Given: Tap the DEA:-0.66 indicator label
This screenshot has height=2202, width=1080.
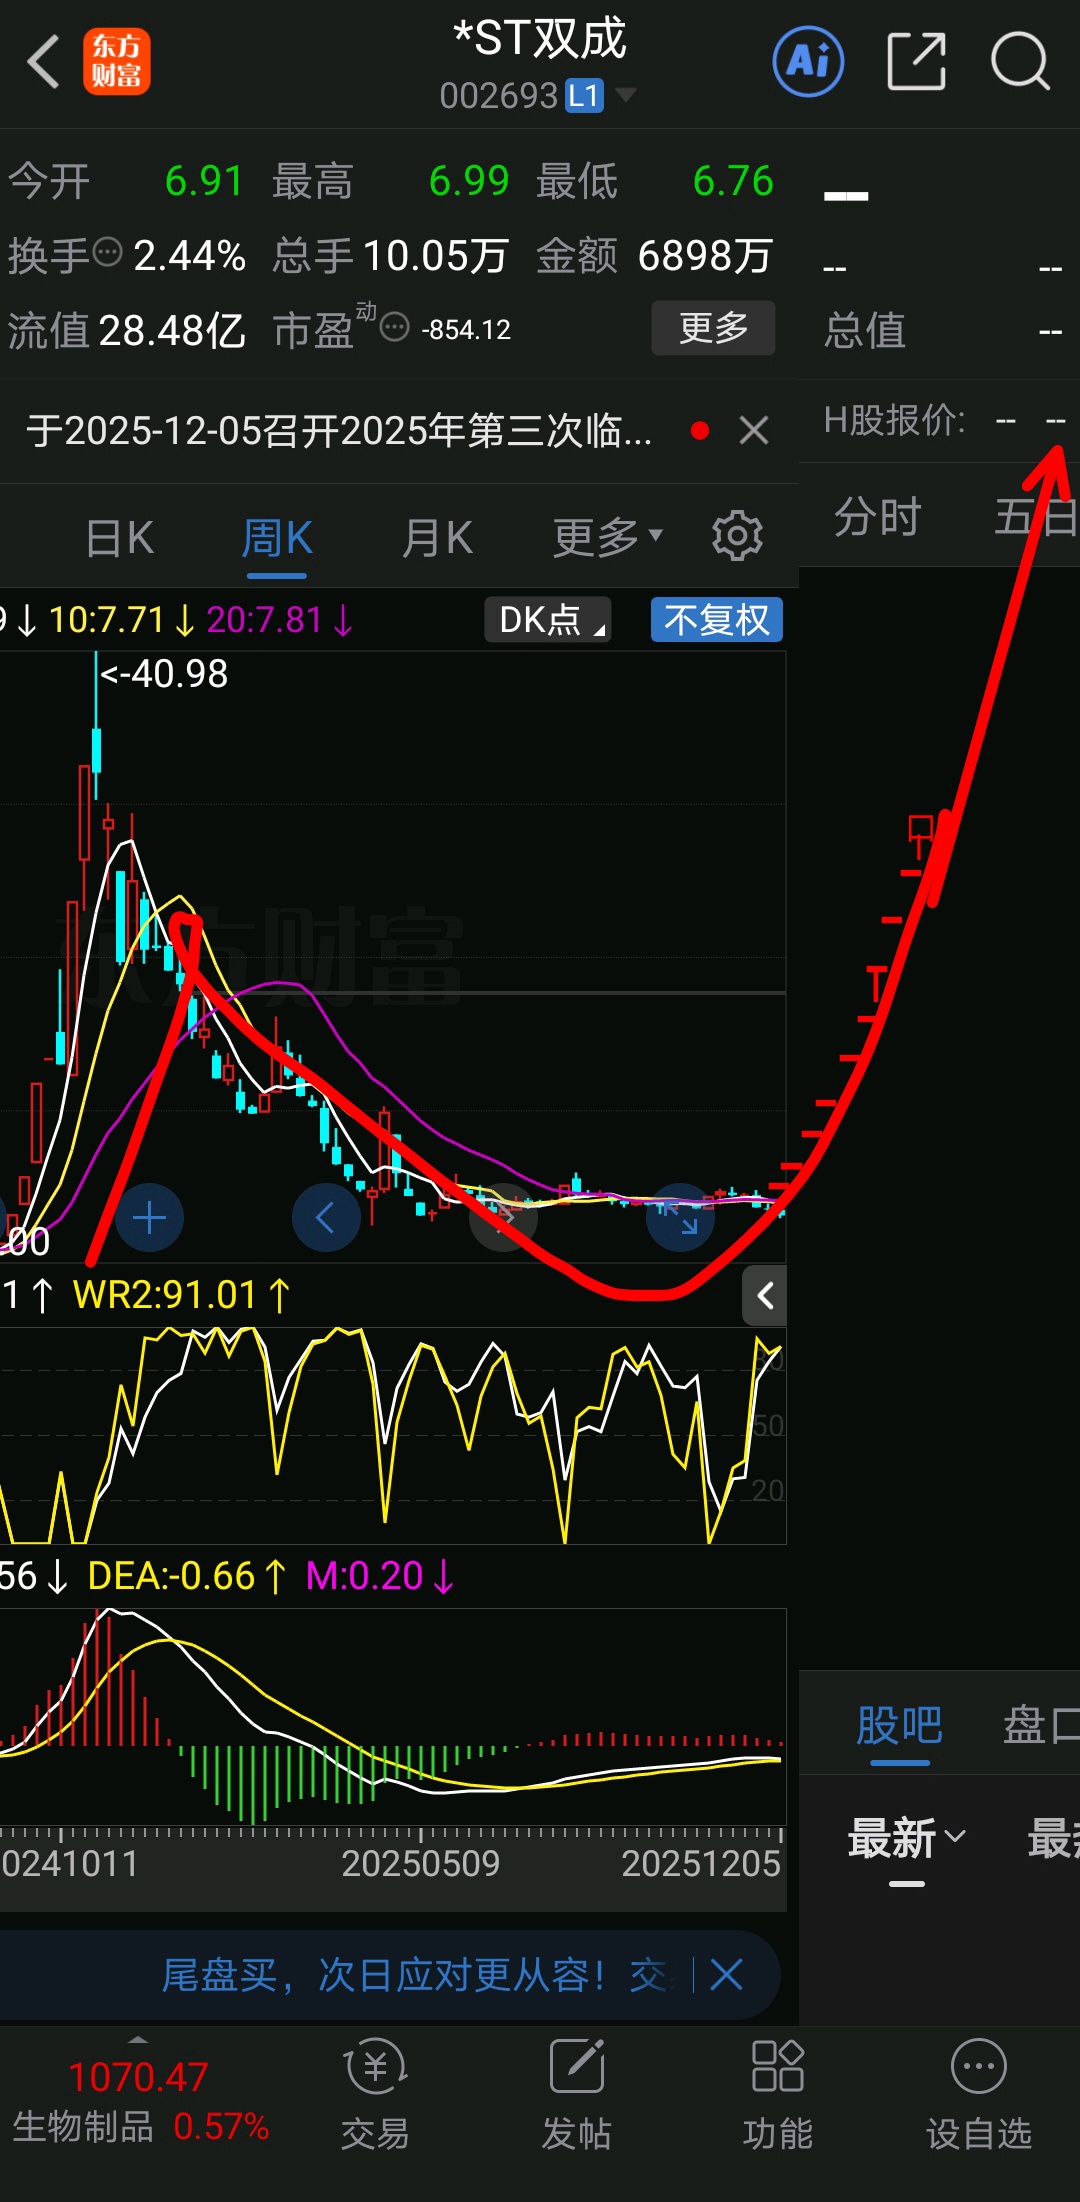Looking at the screenshot, I should tap(186, 1577).
